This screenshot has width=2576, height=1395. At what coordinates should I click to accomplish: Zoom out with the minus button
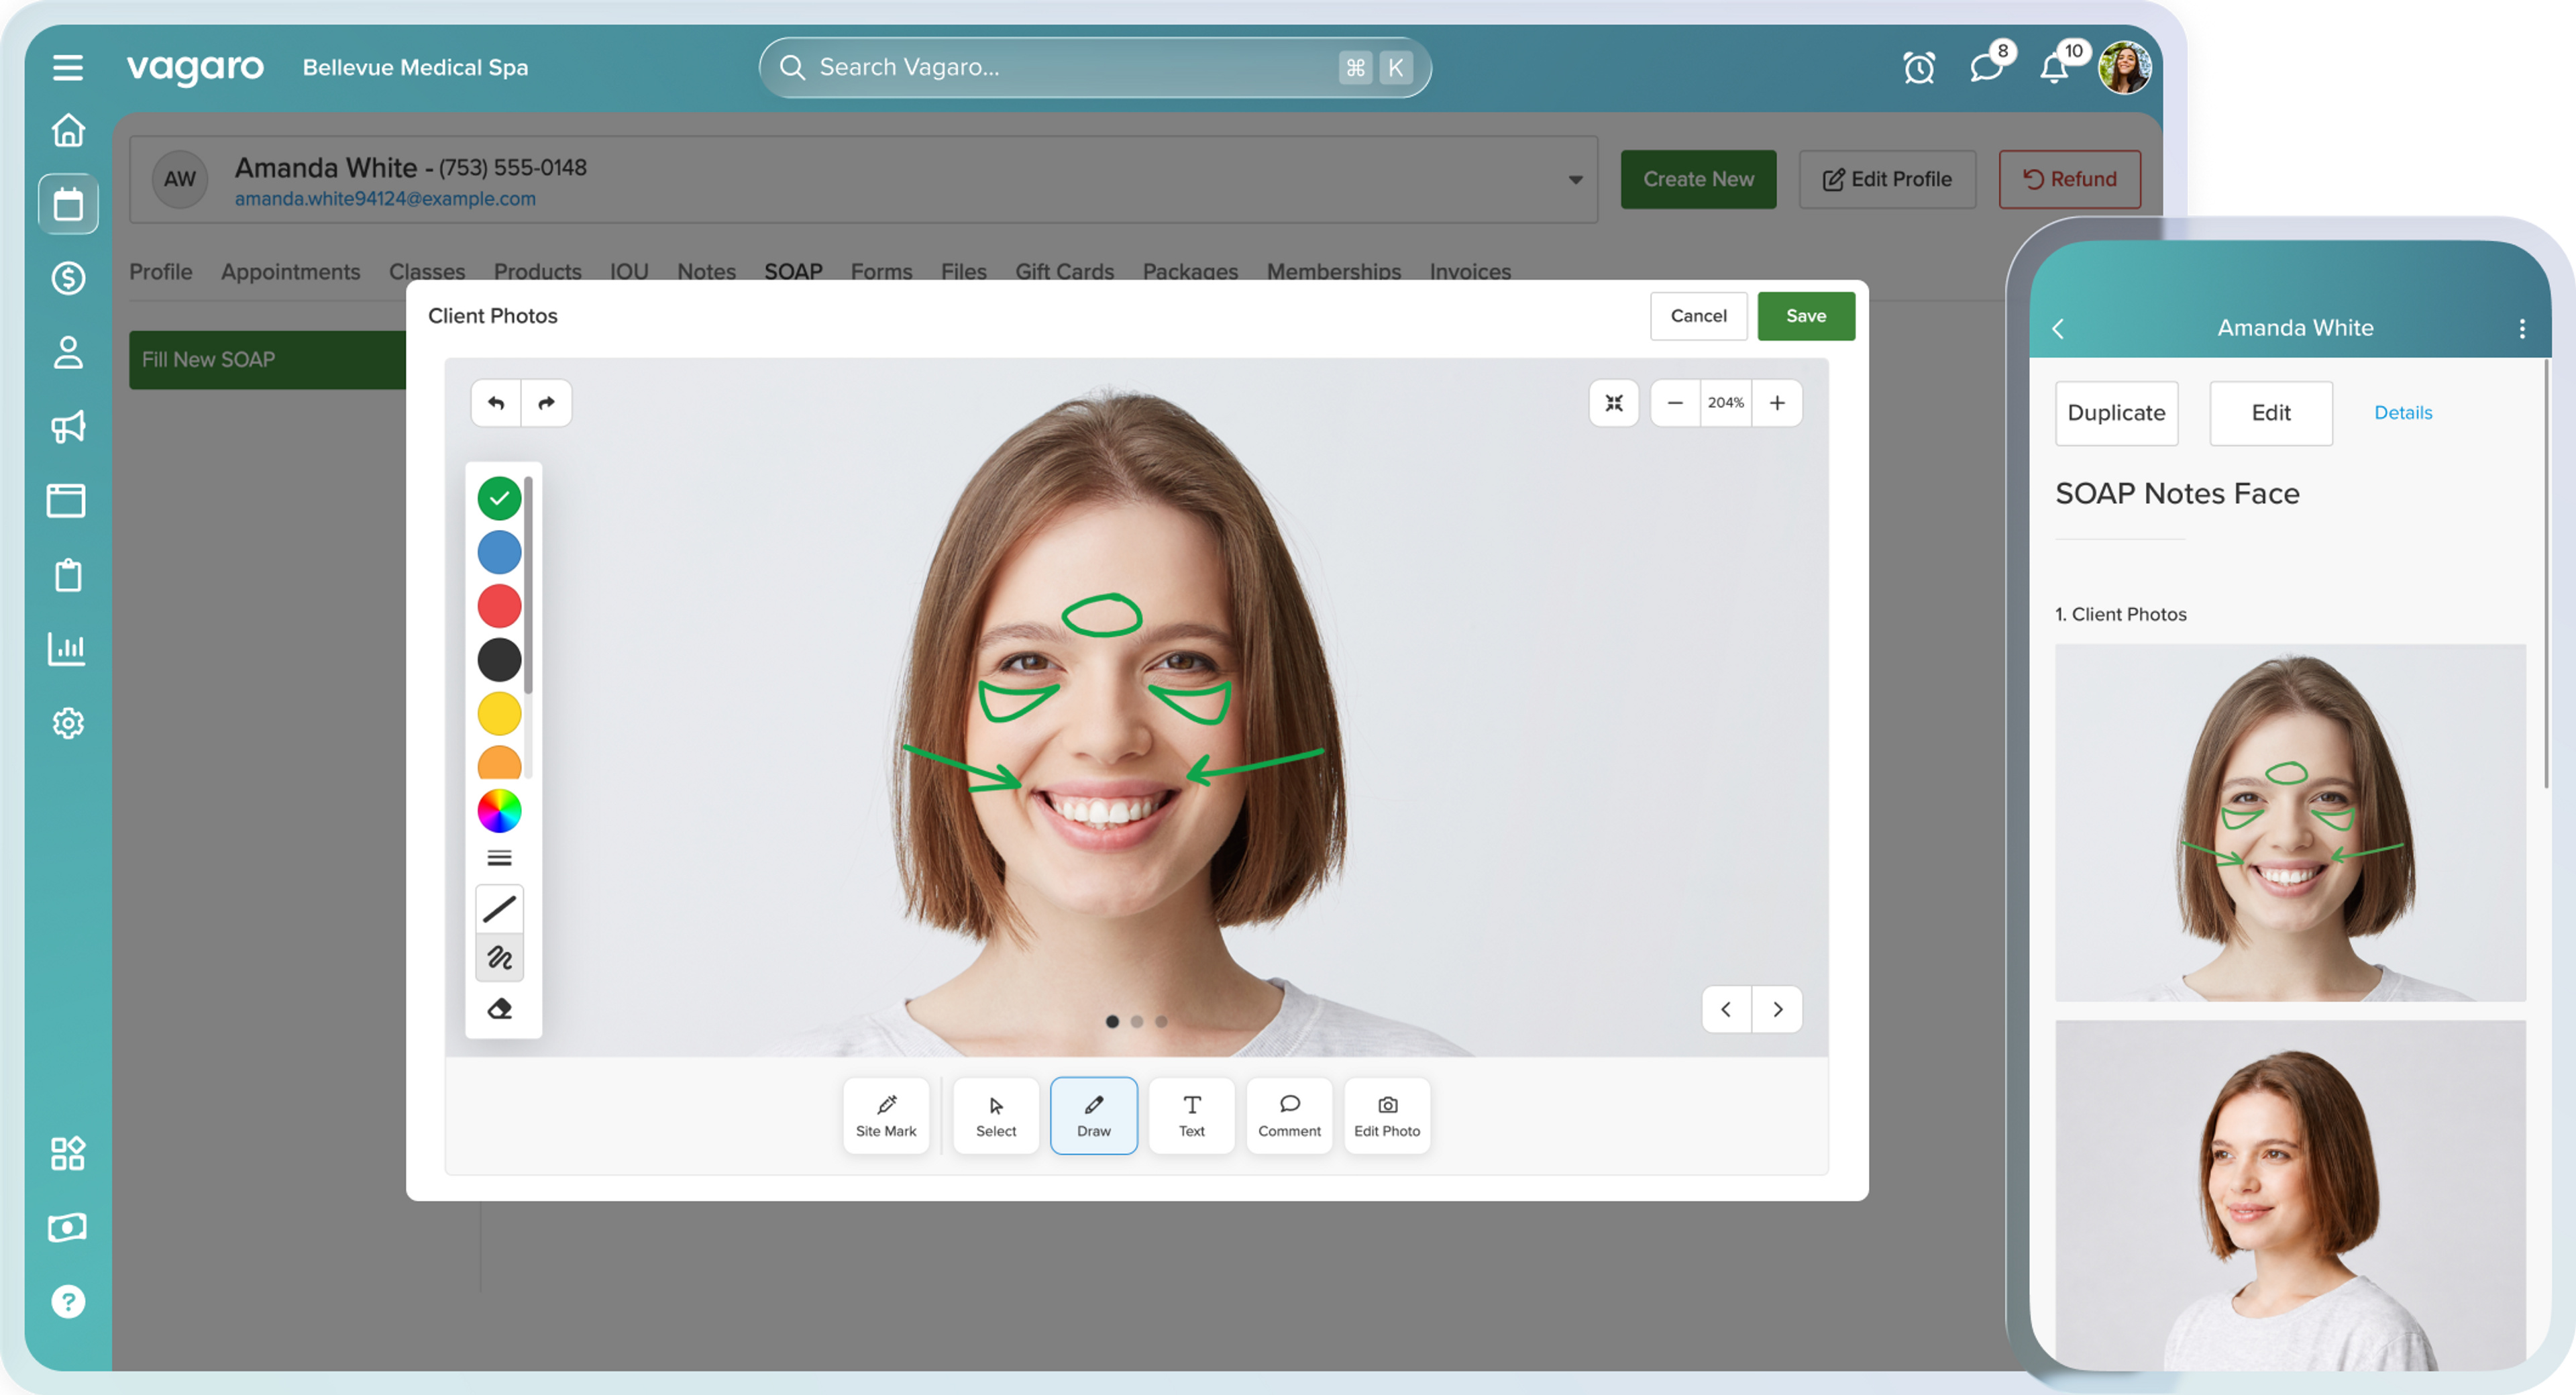[x=1675, y=403]
